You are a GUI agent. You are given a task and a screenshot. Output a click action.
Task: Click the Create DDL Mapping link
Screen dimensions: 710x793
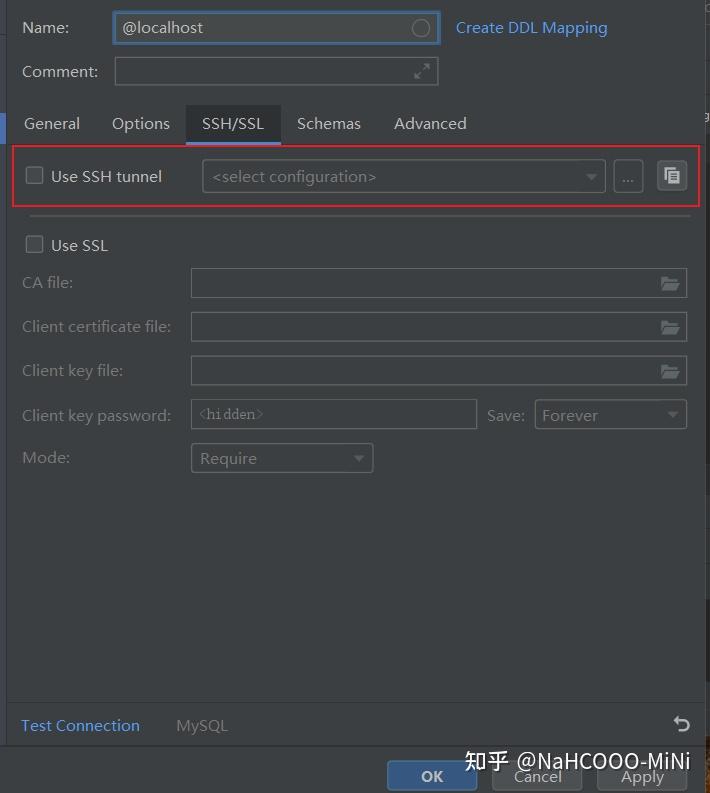531,28
